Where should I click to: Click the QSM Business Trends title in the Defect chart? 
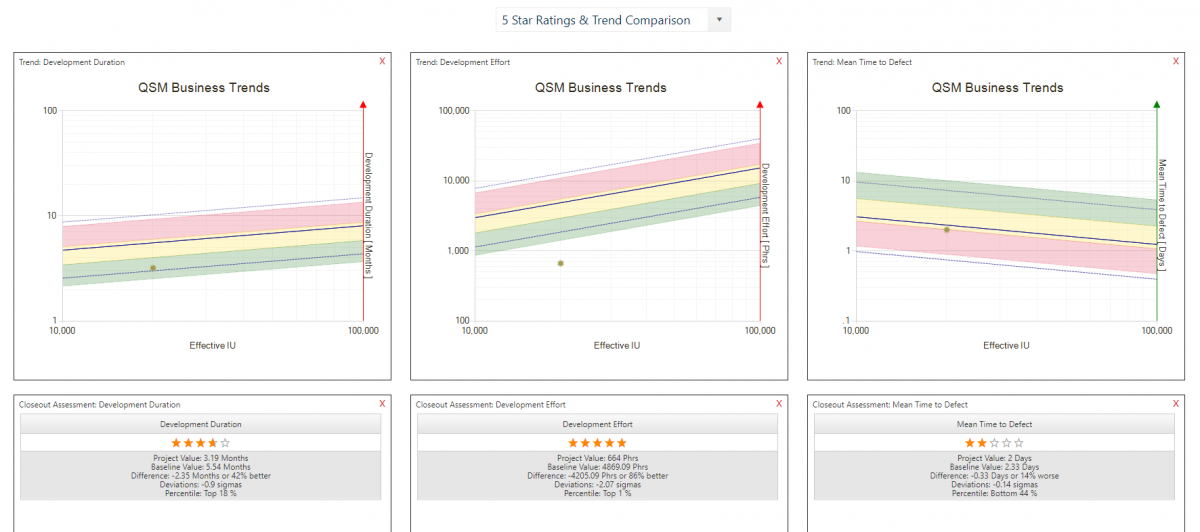pyautogui.click(x=997, y=88)
